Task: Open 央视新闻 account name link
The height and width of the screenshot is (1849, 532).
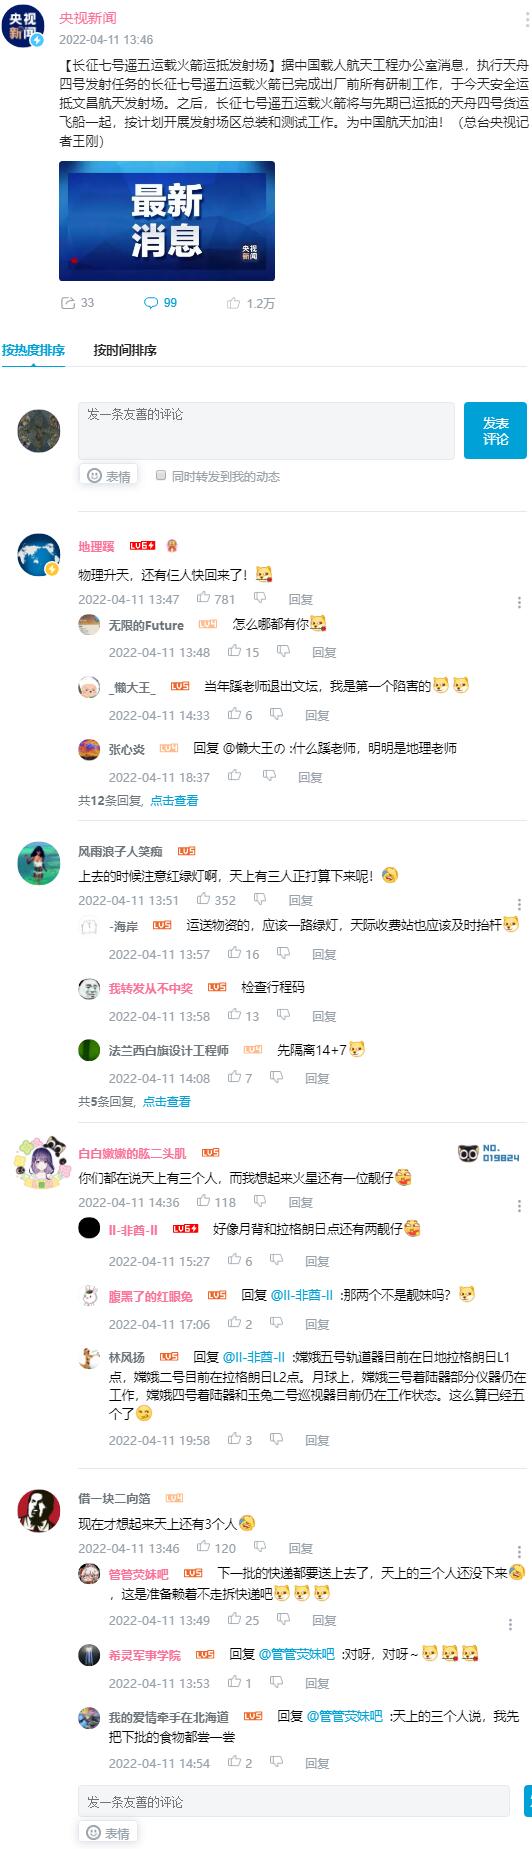Action: pos(87,18)
